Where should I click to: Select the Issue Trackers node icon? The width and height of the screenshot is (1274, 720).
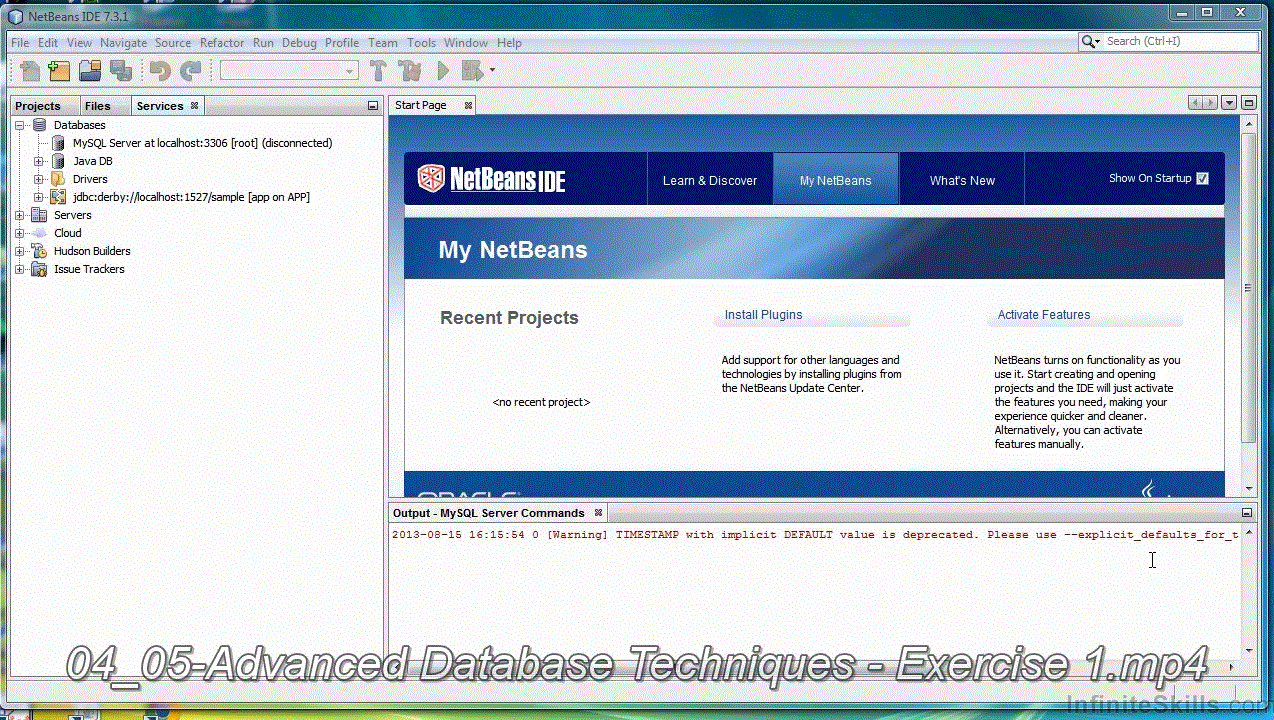[x=40, y=269]
